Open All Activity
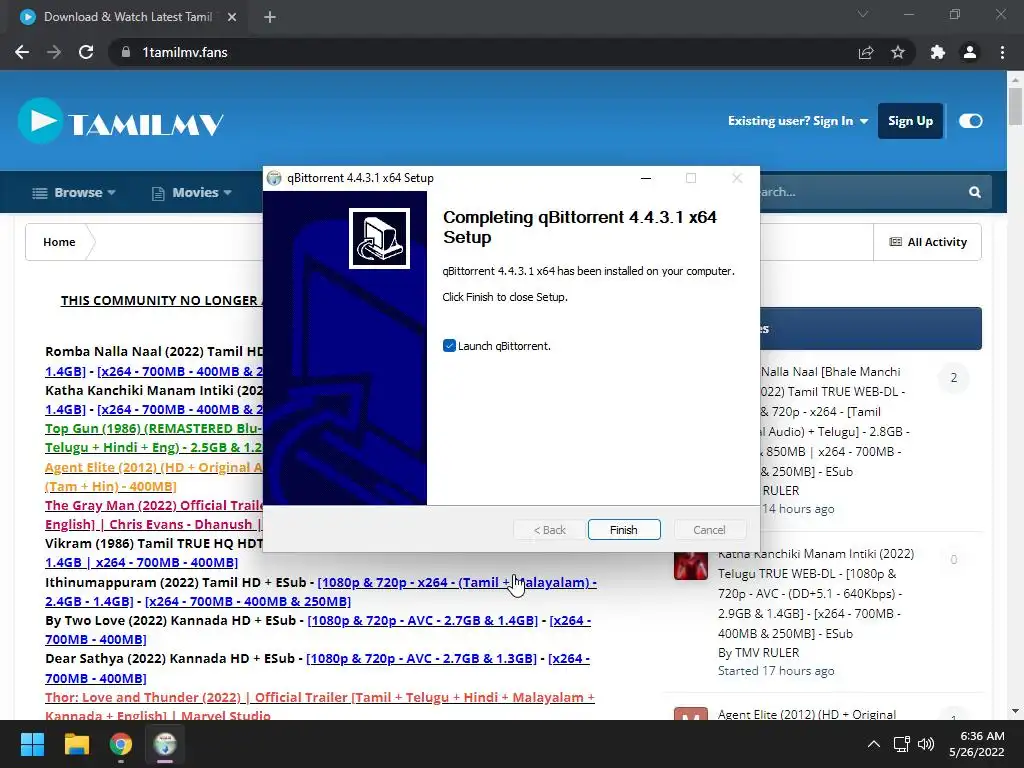This screenshot has height=768, width=1024. coord(927,242)
